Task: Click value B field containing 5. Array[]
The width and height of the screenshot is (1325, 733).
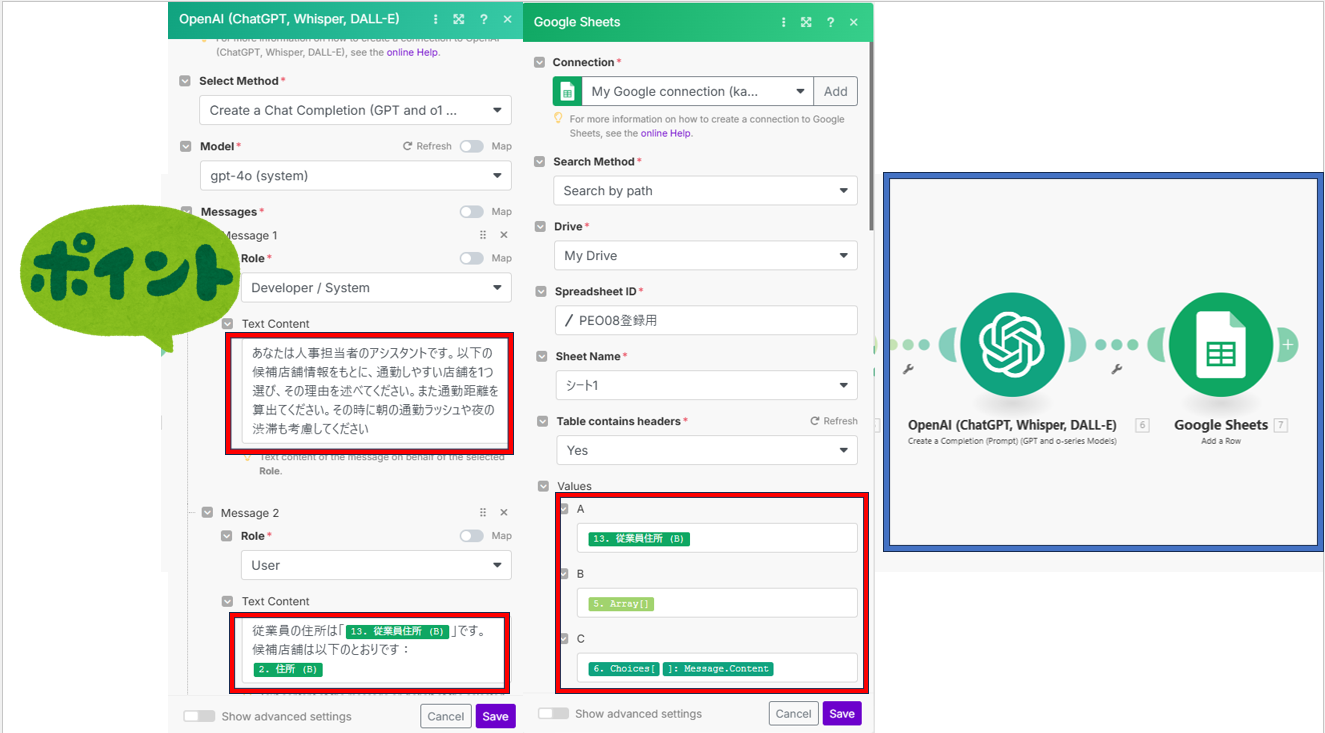Action: tap(717, 603)
